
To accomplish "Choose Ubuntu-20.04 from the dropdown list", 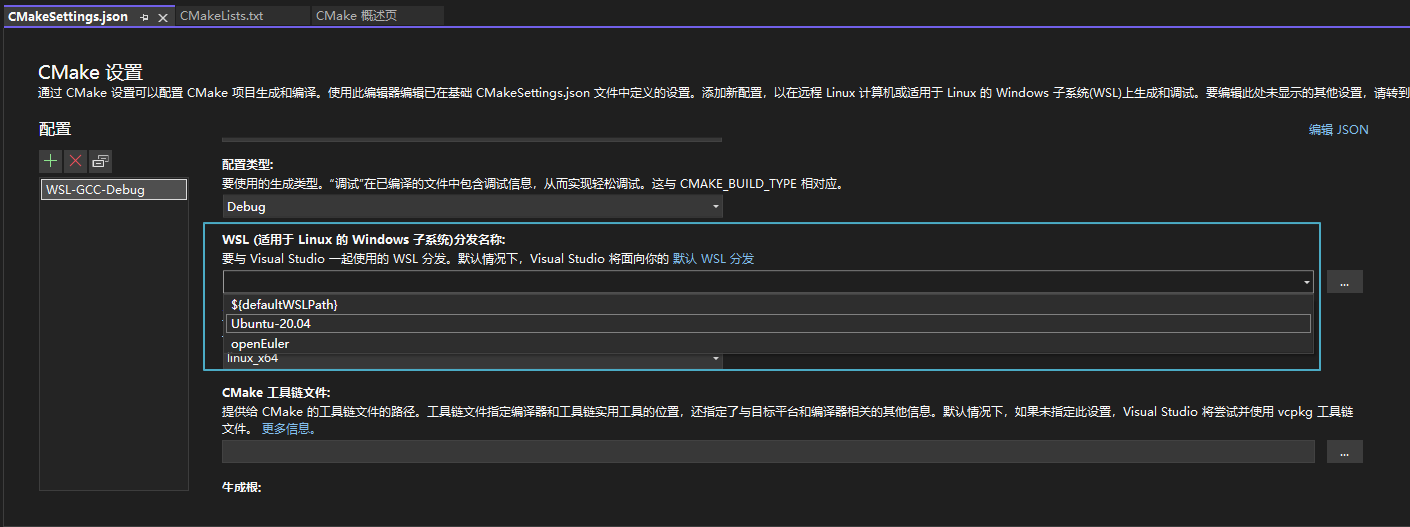I will [x=768, y=323].
